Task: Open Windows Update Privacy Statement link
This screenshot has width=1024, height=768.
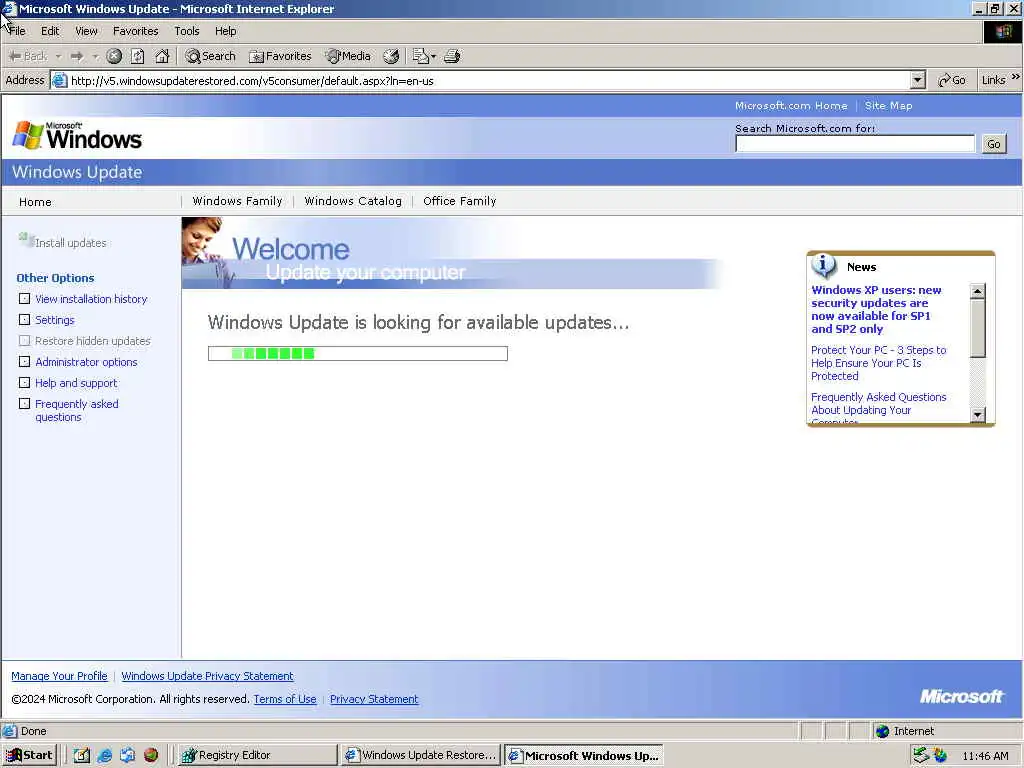Action: (207, 676)
